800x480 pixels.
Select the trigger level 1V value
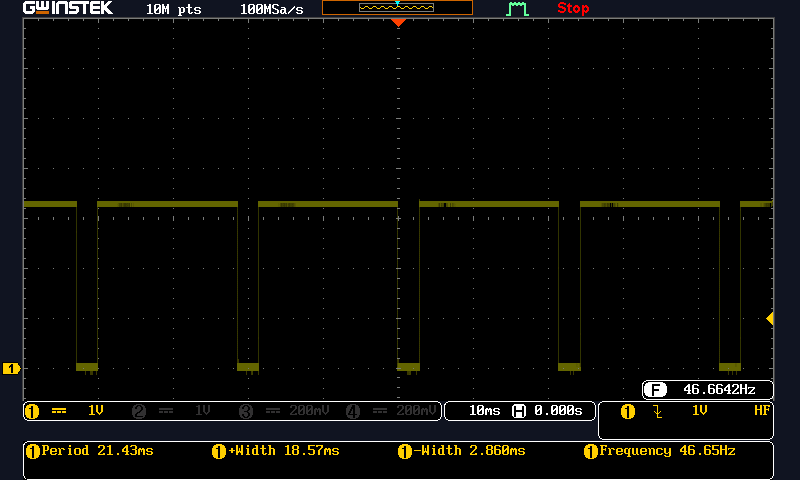pos(699,411)
